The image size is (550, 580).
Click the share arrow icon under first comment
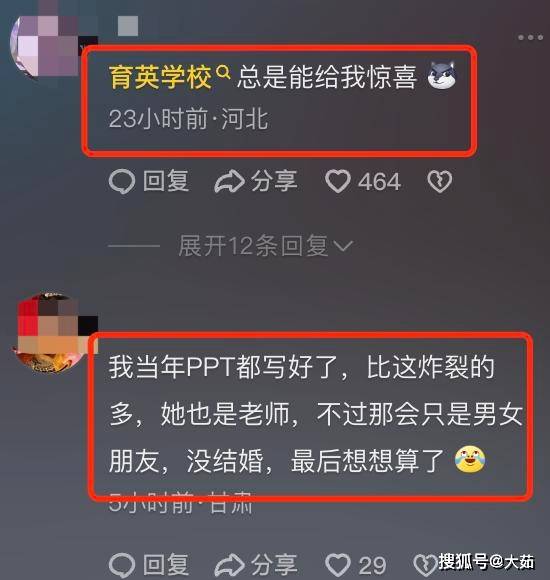[x=229, y=181]
